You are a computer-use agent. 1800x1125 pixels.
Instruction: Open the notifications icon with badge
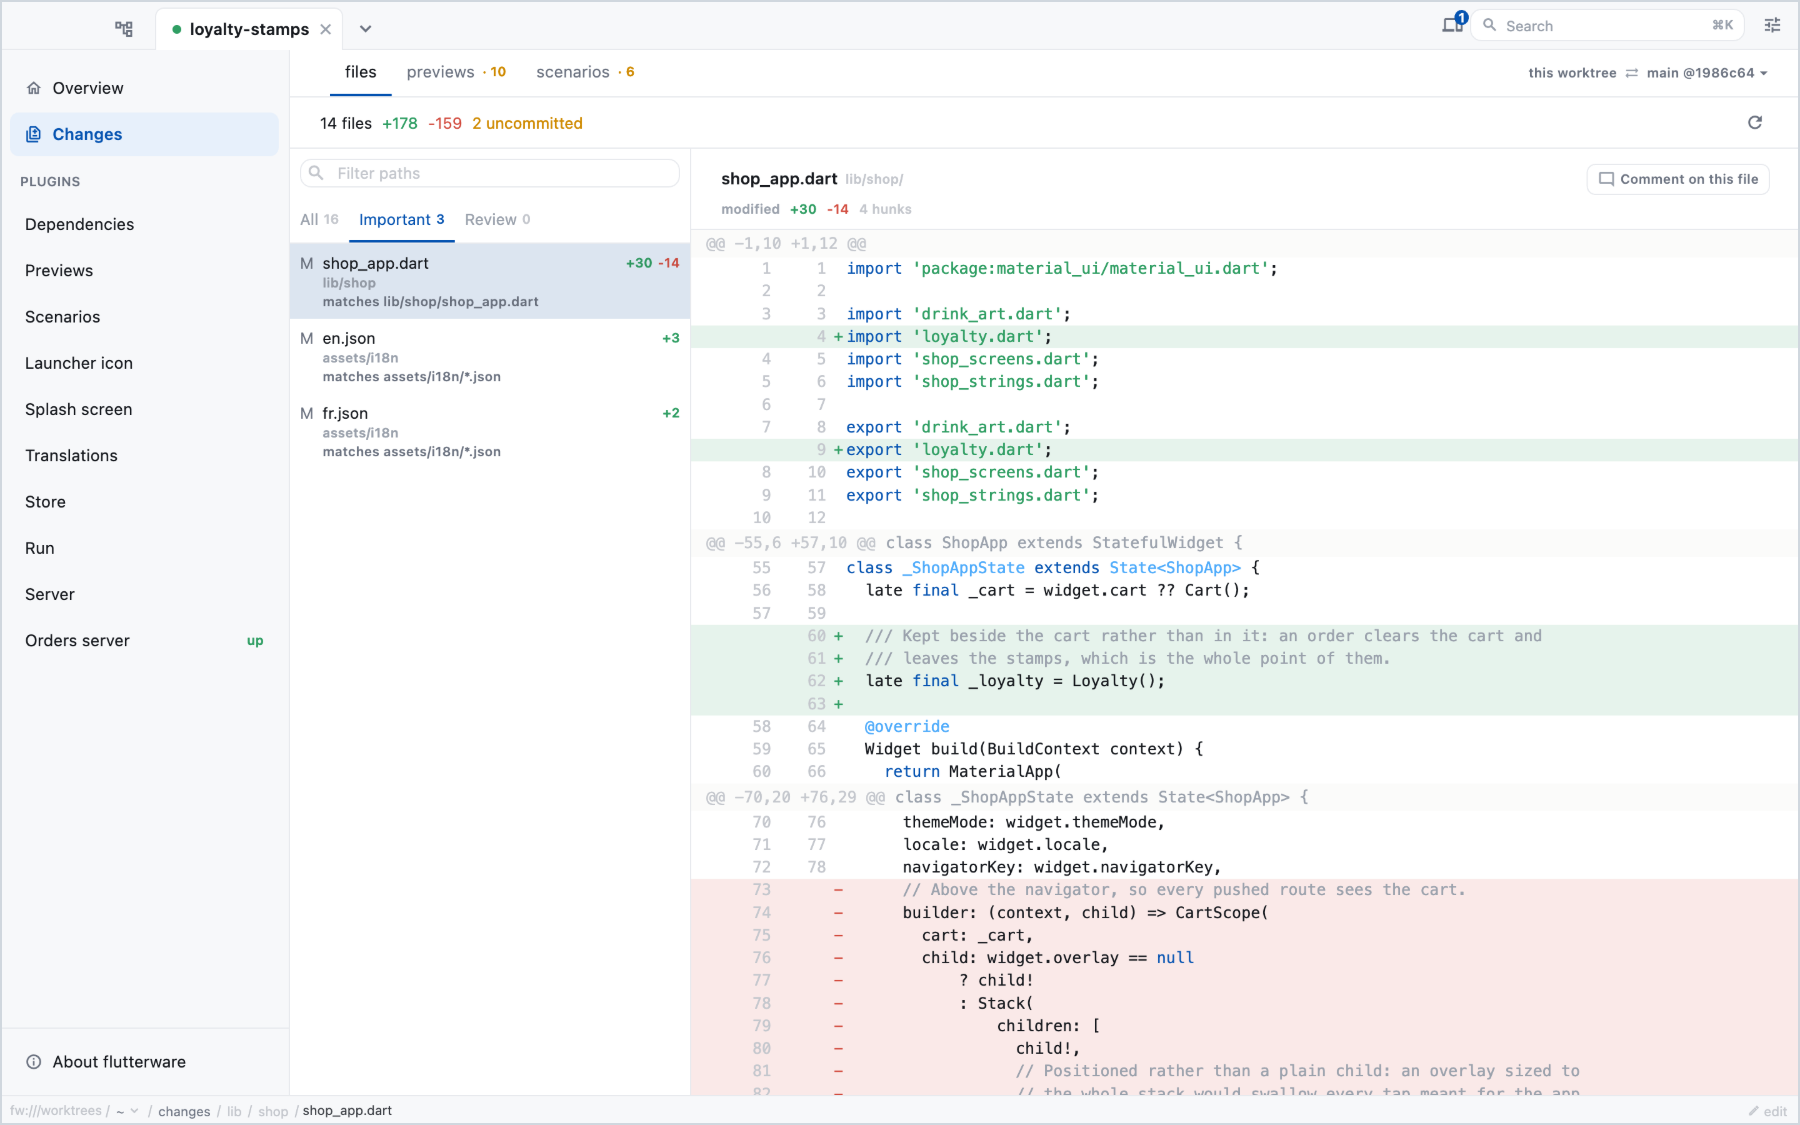point(1454,24)
